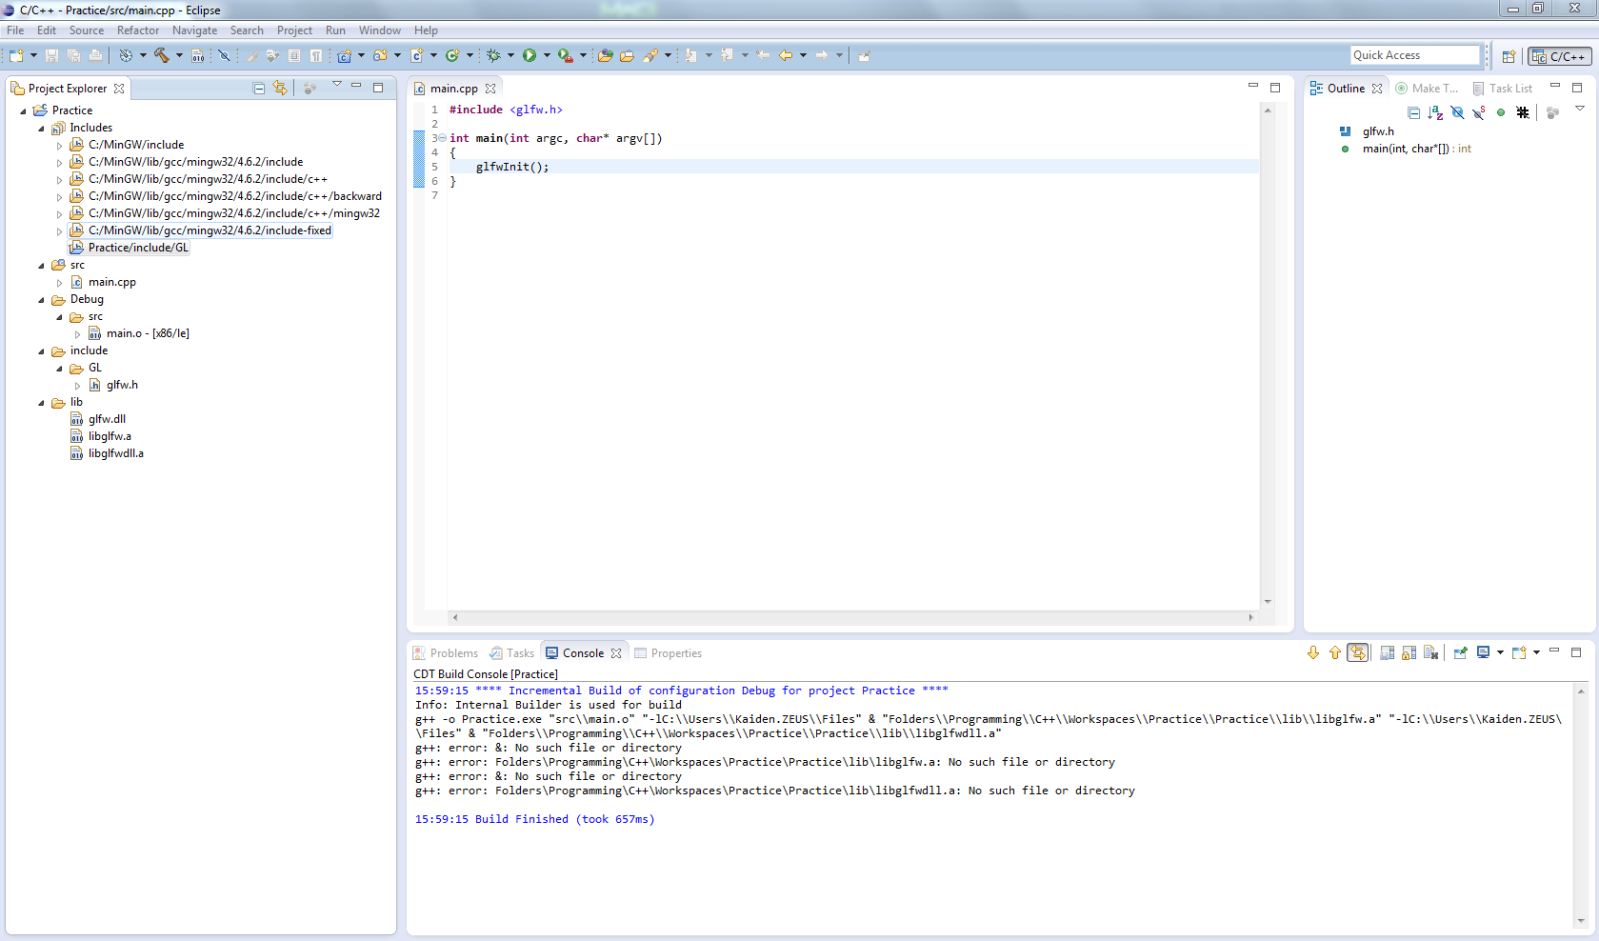
Task: Collapse the lib folder node
Action: 41,403
